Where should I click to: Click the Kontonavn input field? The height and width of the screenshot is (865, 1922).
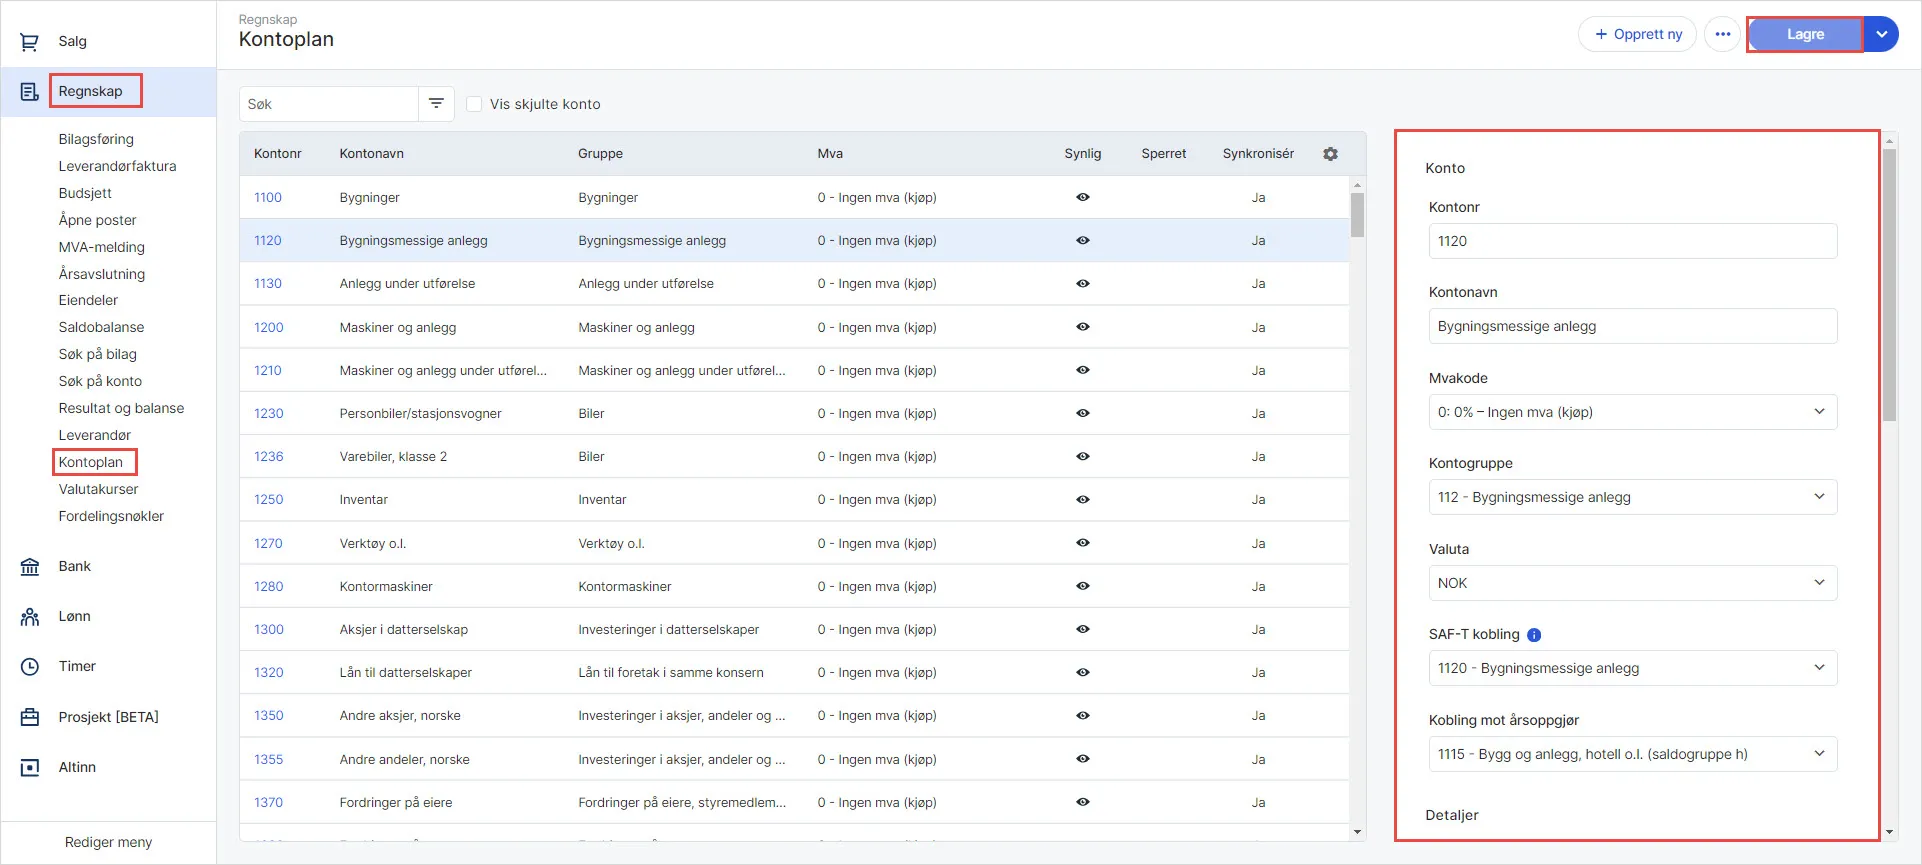tap(1632, 326)
